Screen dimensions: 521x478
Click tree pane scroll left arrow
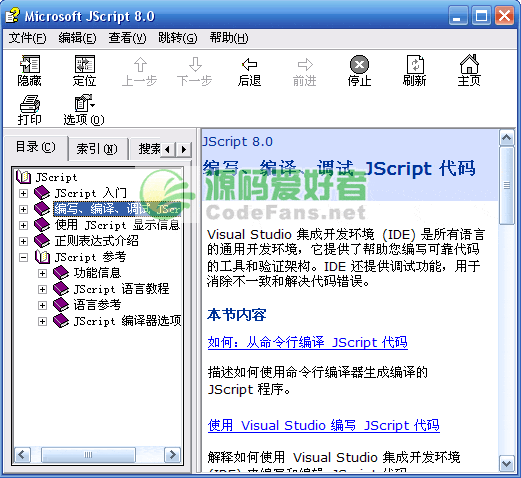22,455
